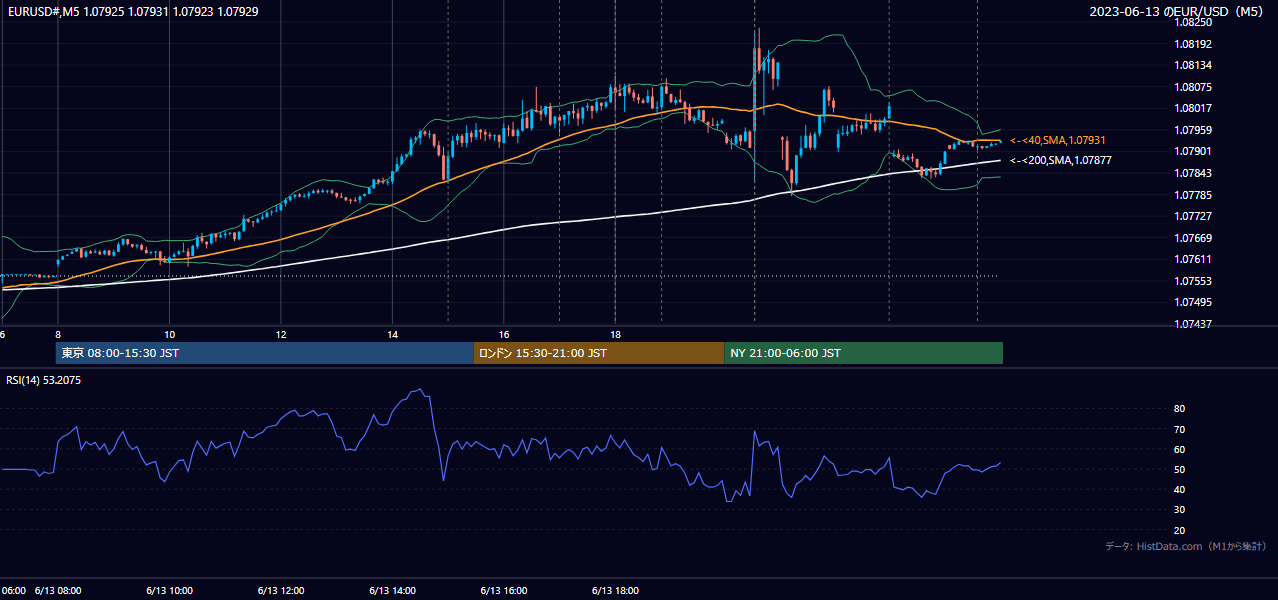Select the 200 SMA label 1.07877
The image size is (1278, 600).
coord(1061,160)
